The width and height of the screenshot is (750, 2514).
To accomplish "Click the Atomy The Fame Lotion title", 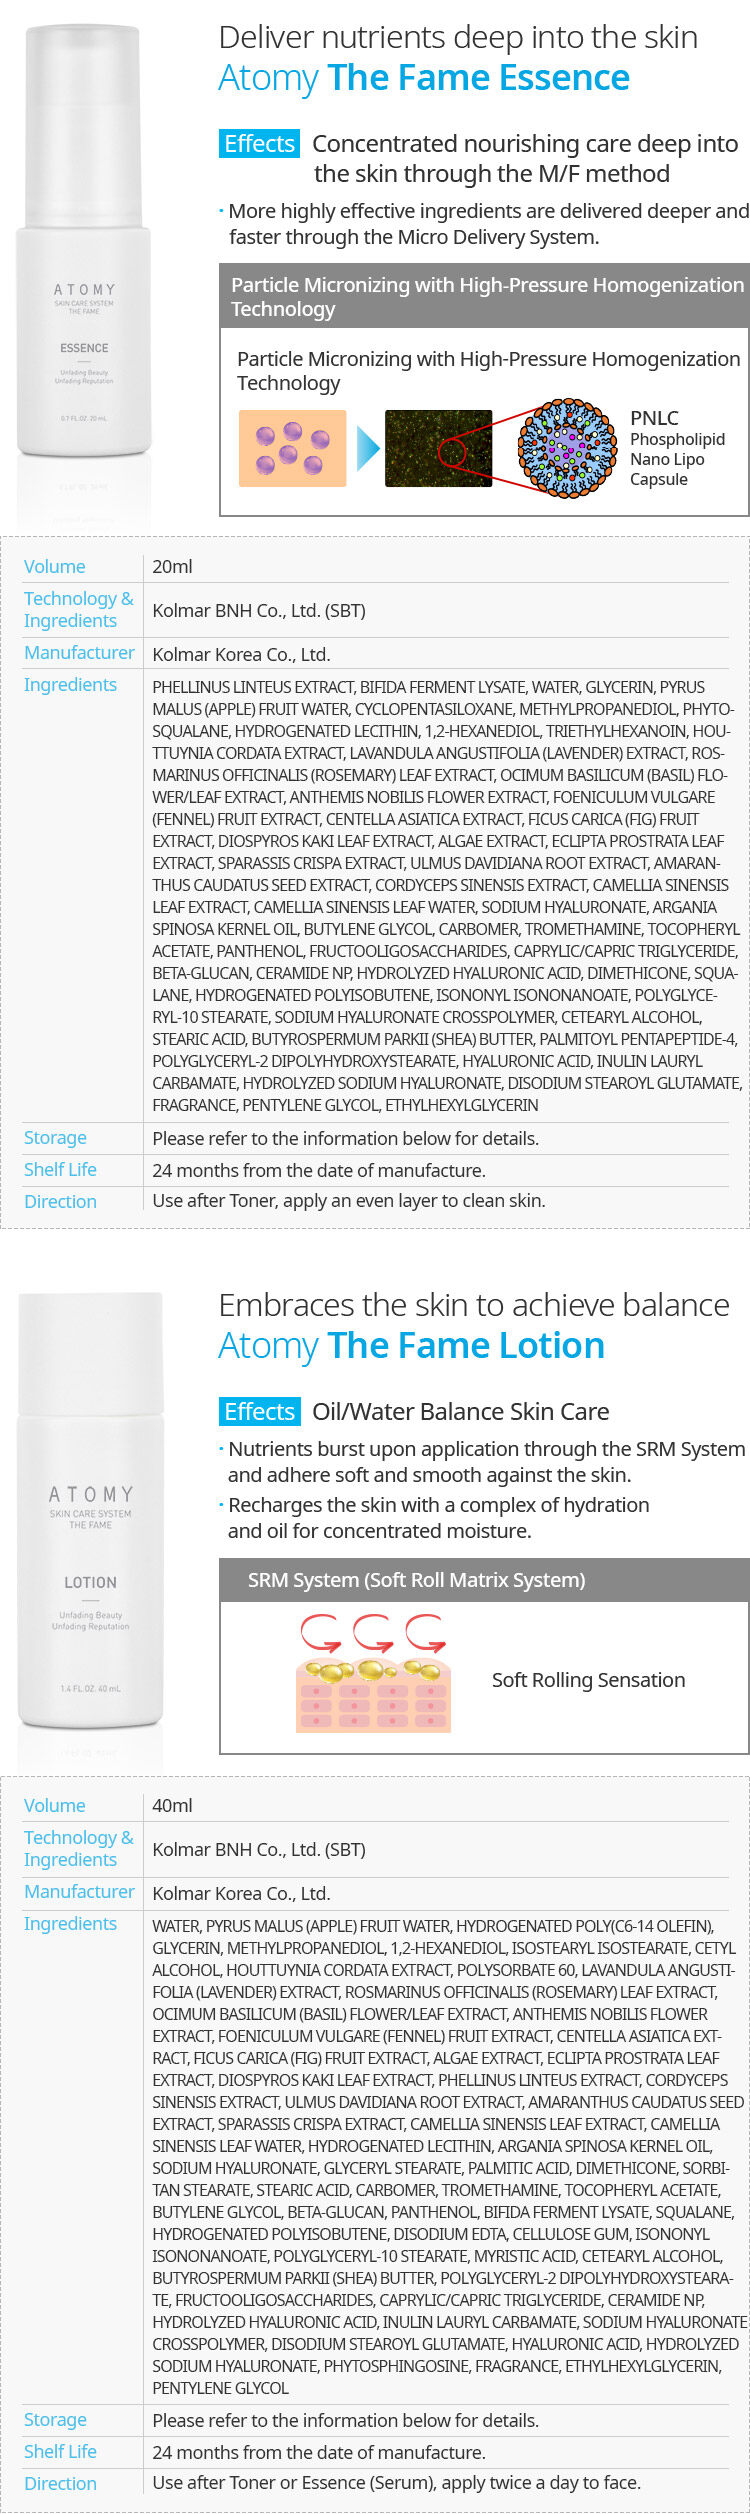I will (411, 1346).
